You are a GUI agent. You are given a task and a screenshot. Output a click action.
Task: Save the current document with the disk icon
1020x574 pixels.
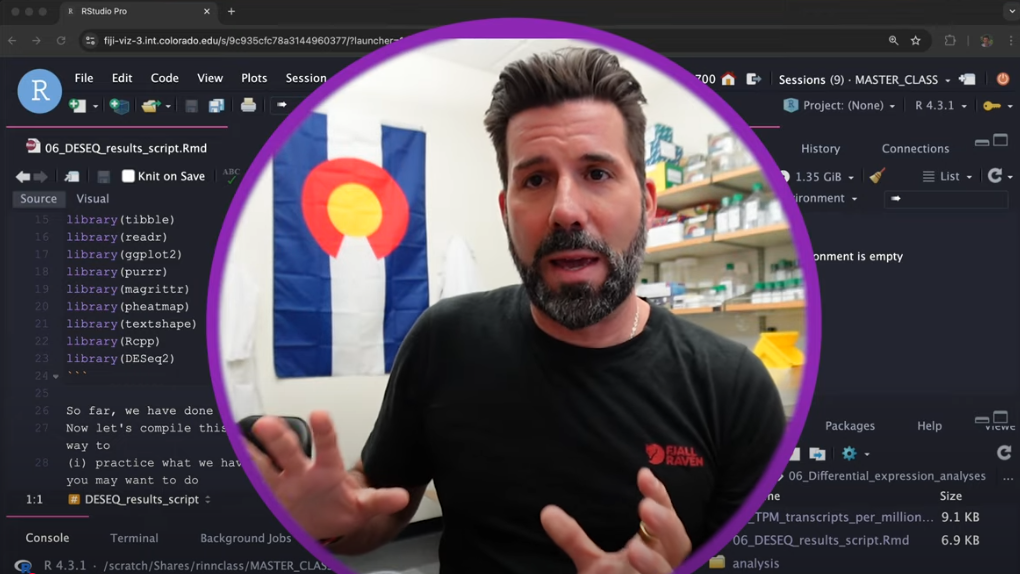[x=191, y=105]
